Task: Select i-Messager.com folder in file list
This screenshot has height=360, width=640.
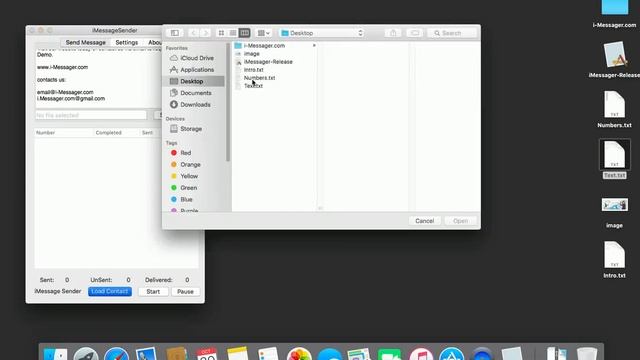Action: pyautogui.click(x=264, y=45)
